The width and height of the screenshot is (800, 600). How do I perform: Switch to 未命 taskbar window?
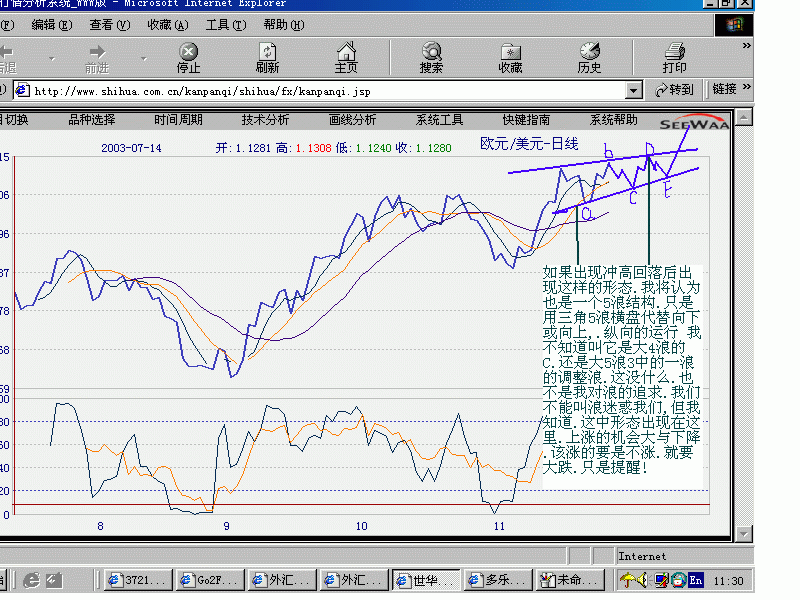click(570, 580)
